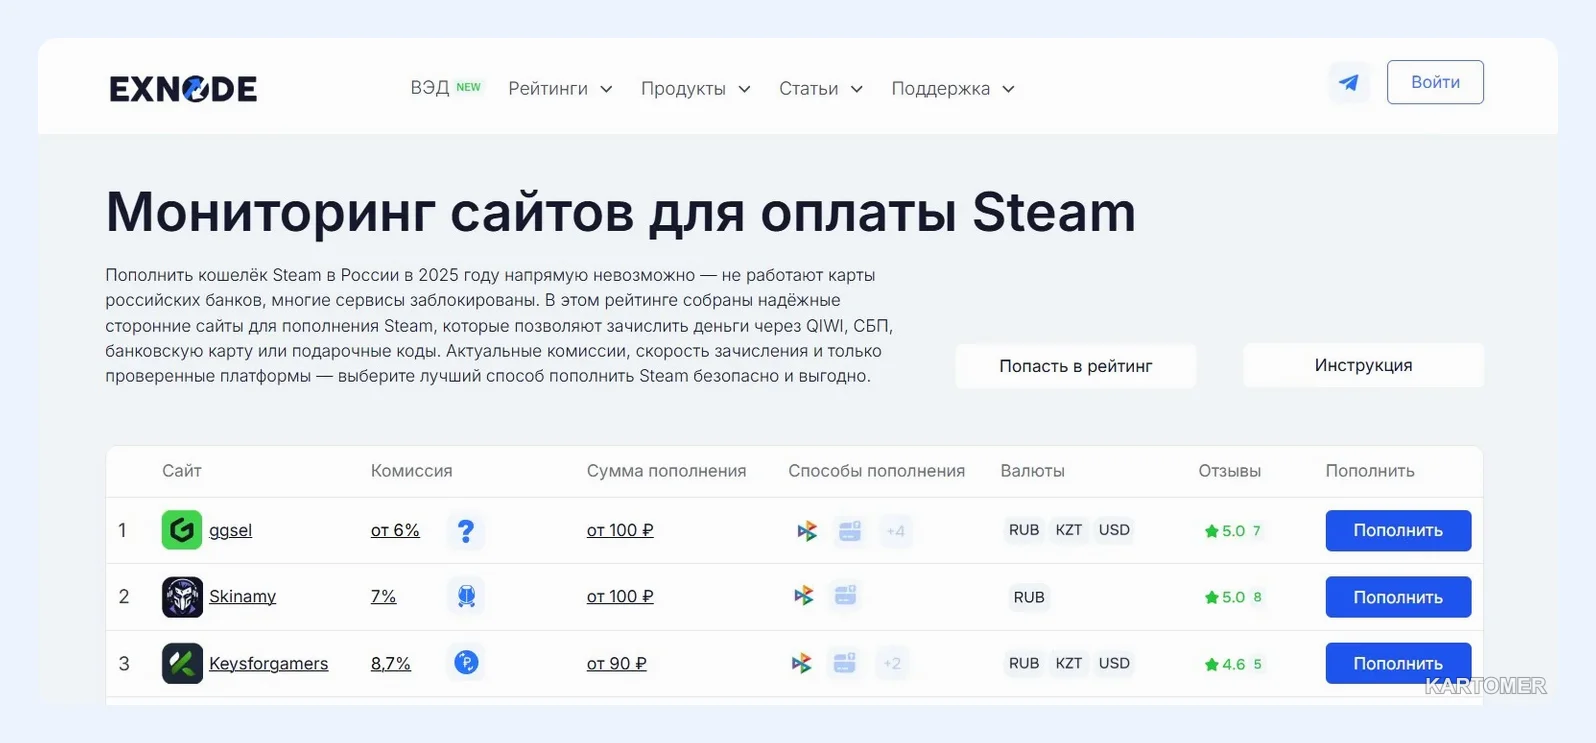This screenshot has width=1596, height=743.
Task: Show the +4 more payment methods for ggsel
Action: click(x=895, y=531)
